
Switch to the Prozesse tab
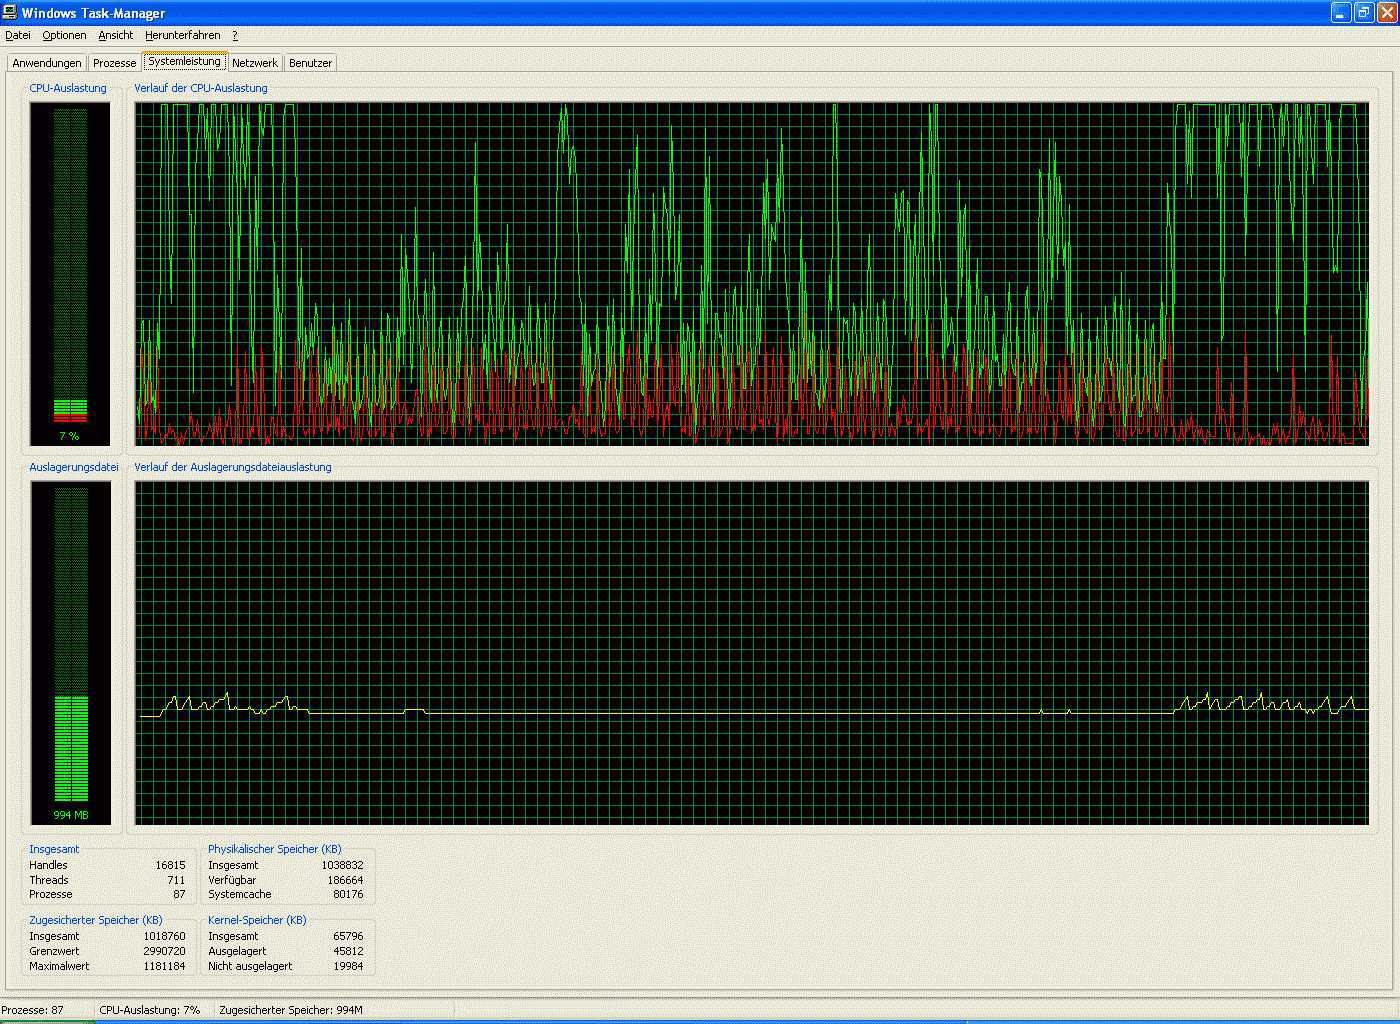pos(114,63)
